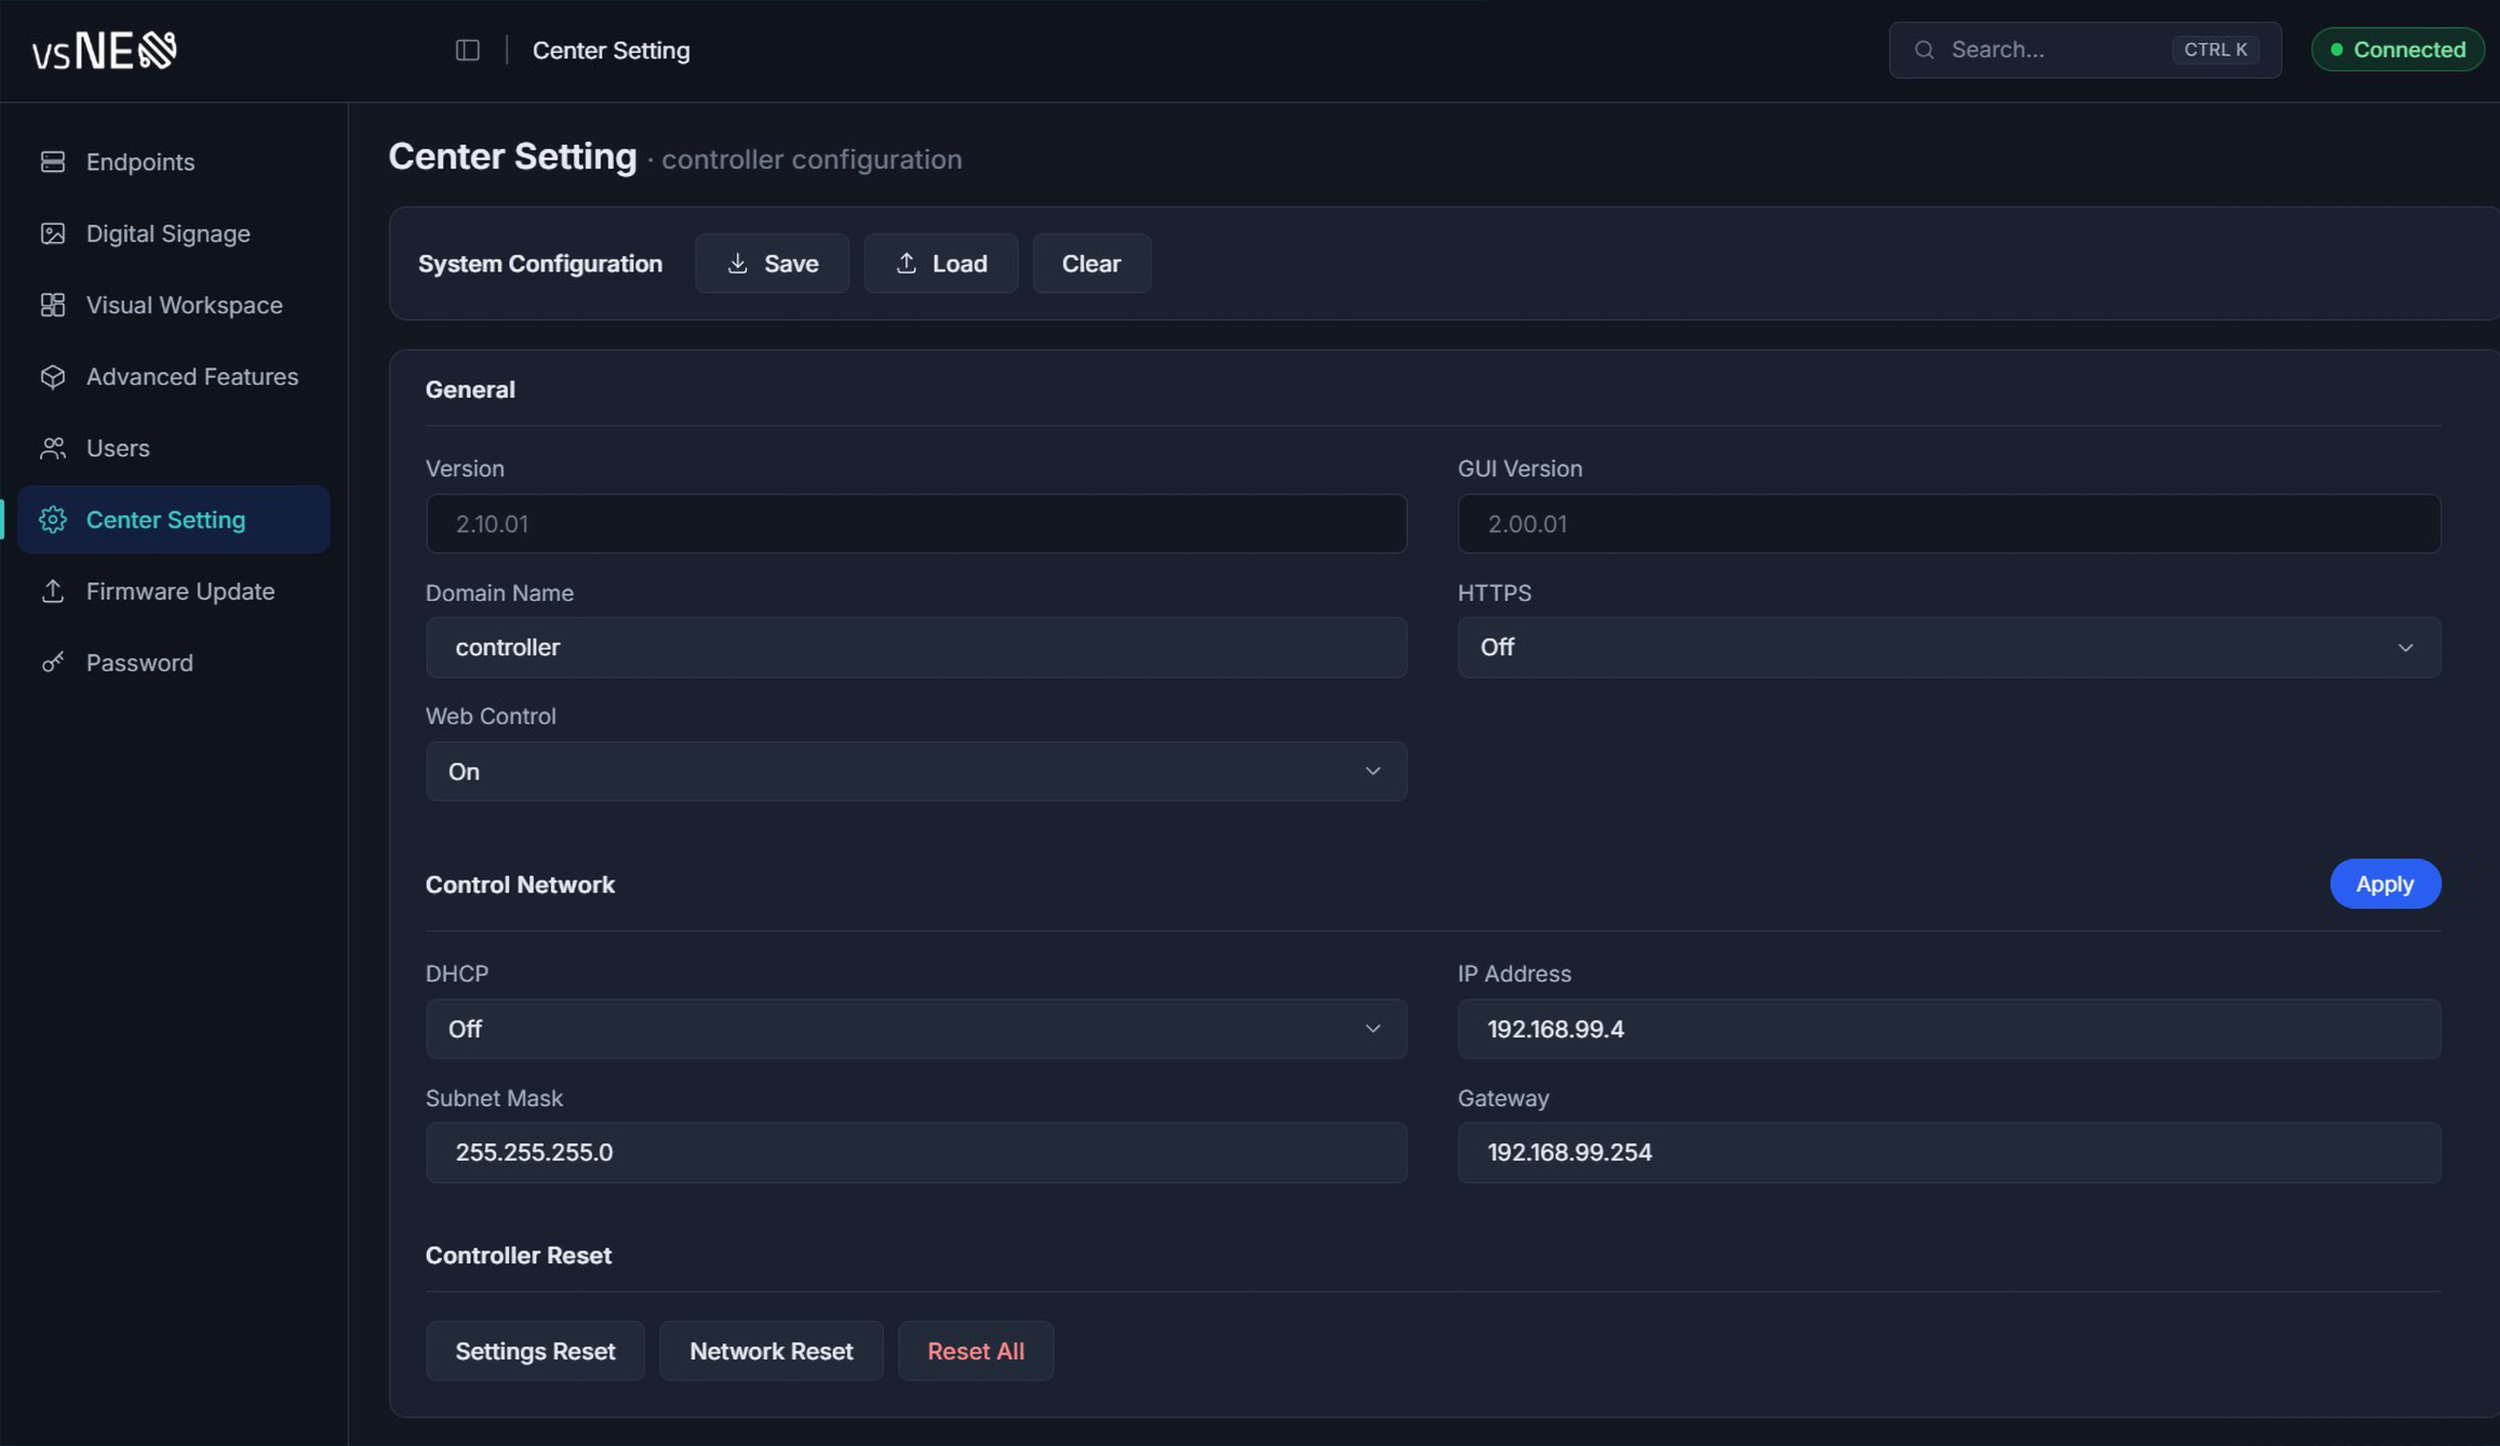Open Visual Workspace from sidebar
This screenshot has height=1446, width=2500.
tap(173, 305)
